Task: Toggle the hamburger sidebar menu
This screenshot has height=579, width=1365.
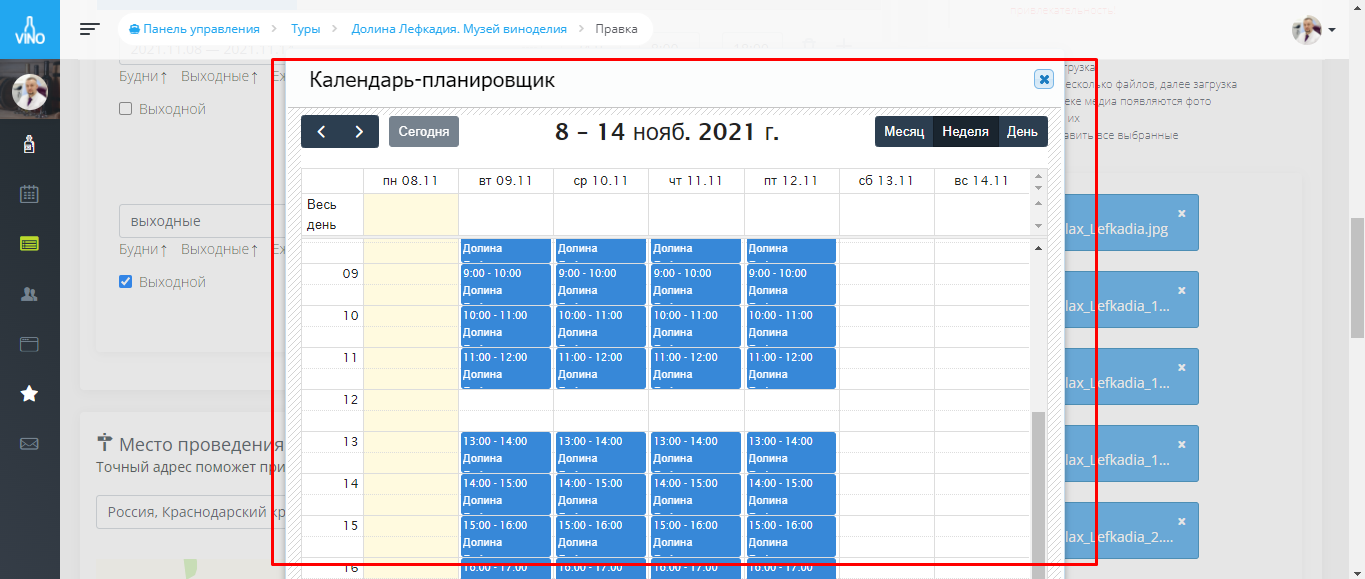Action: pos(90,29)
